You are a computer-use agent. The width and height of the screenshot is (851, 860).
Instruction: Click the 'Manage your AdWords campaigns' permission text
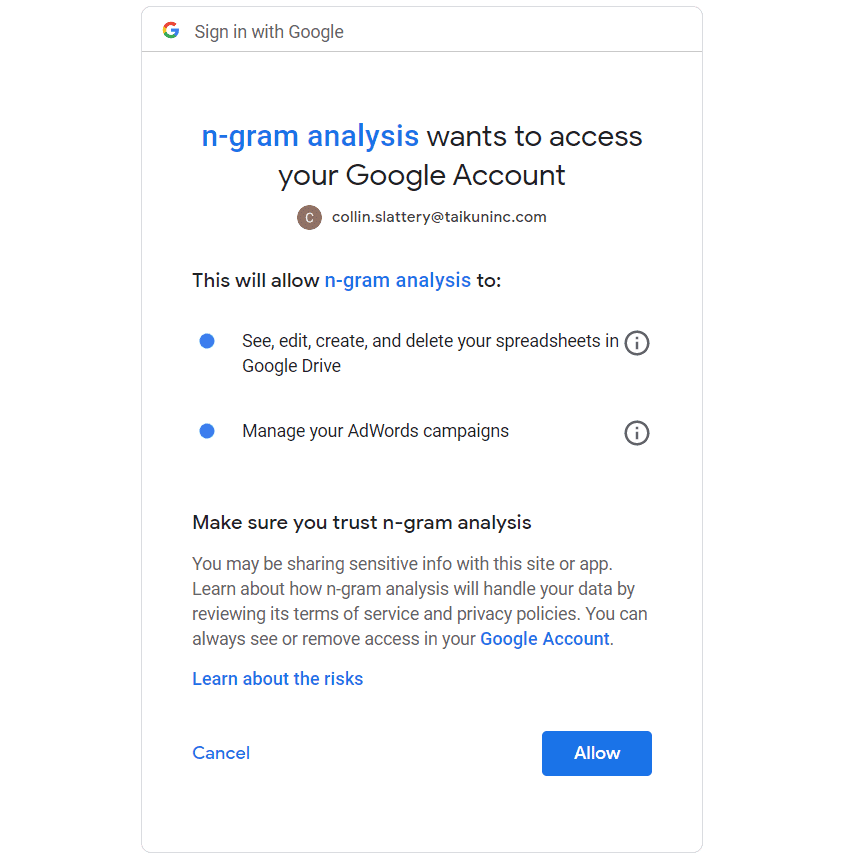click(x=375, y=431)
